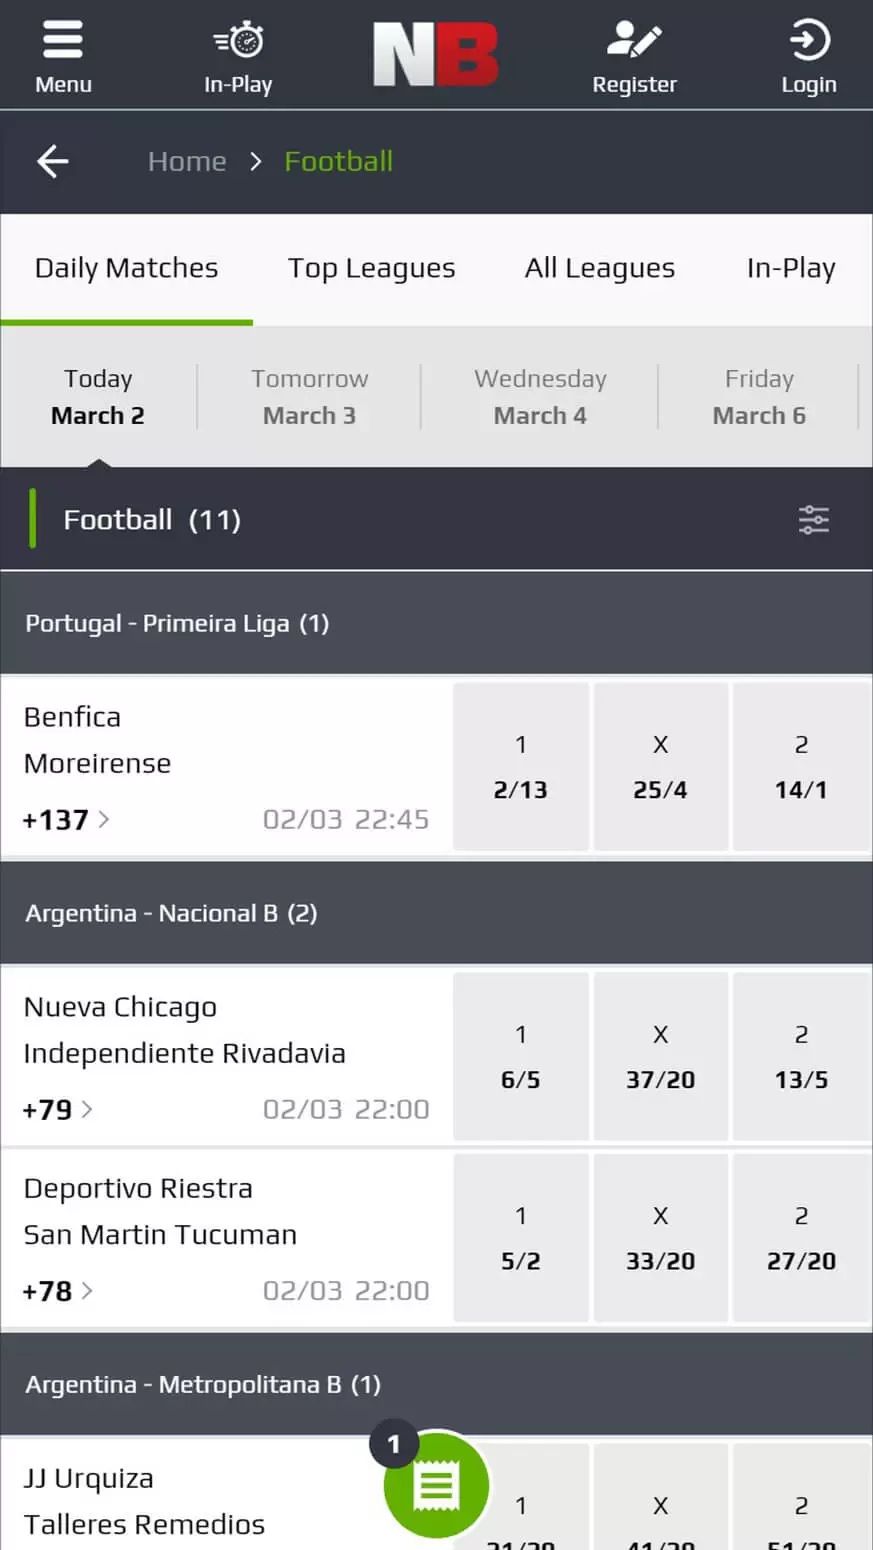Screen dimensions: 873x1550
Task: Switch to Top Leagues tab
Action: [371, 268]
